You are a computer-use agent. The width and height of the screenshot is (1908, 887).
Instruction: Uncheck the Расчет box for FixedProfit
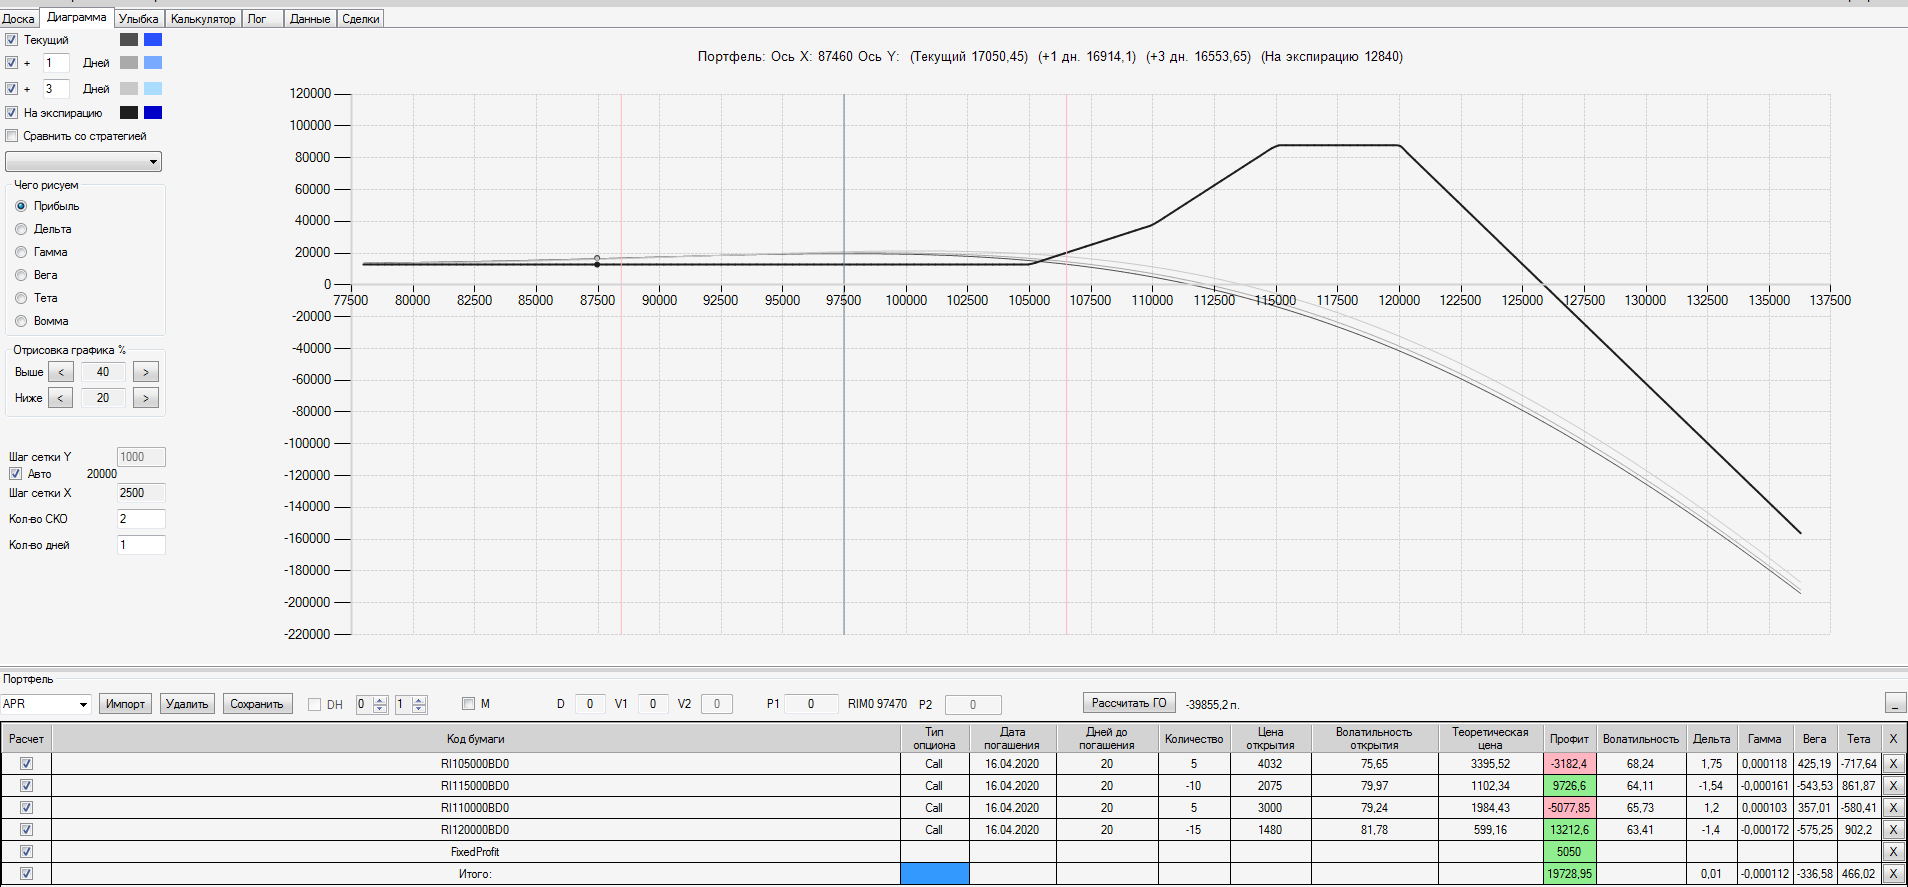(26, 852)
